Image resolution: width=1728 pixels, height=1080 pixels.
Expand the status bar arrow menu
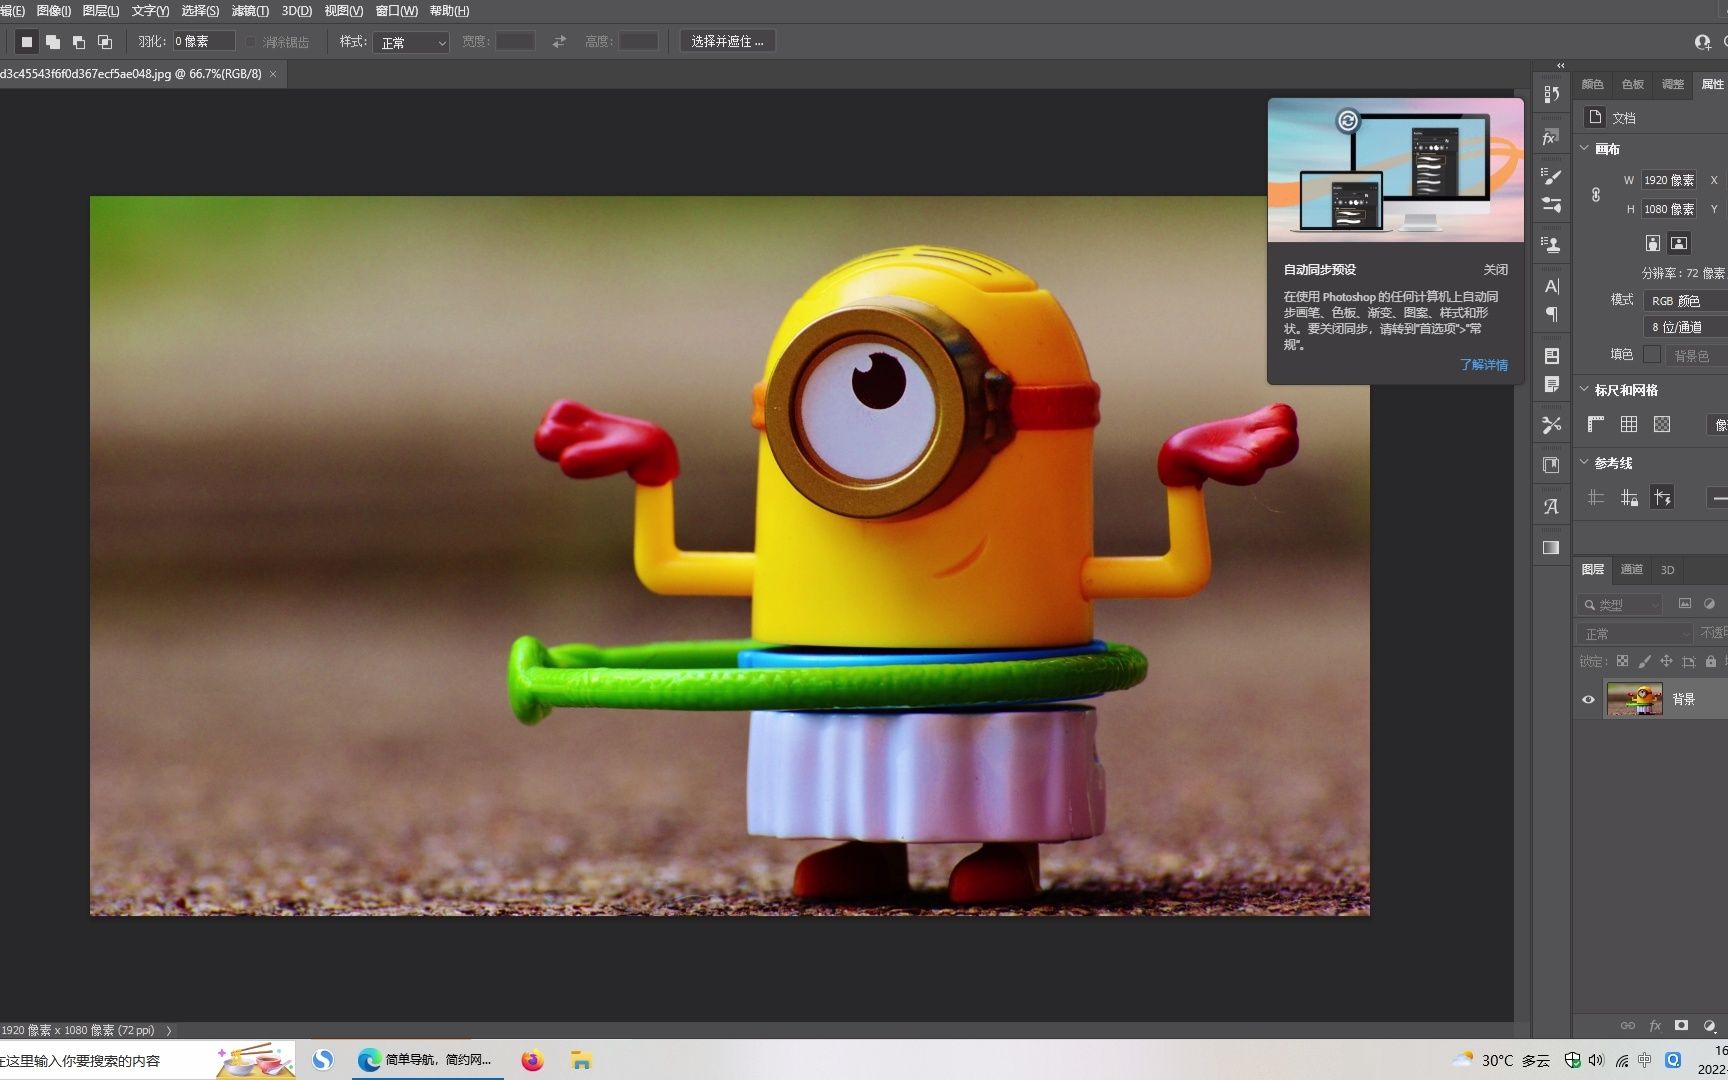169,1030
